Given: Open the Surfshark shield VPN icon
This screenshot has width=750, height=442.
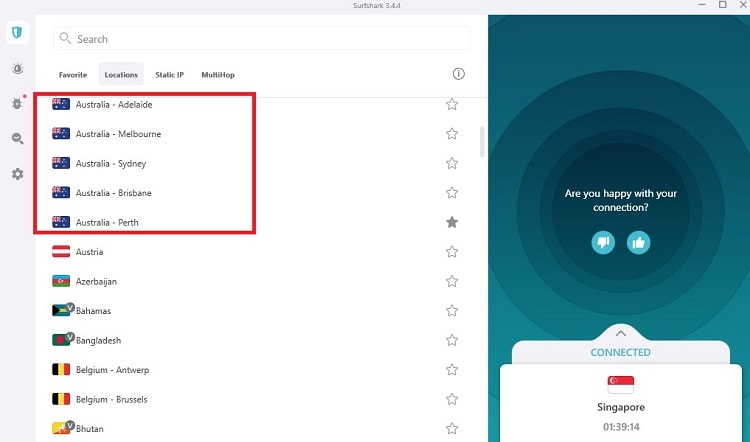Looking at the screenshot, I should [x=18, y=33].
